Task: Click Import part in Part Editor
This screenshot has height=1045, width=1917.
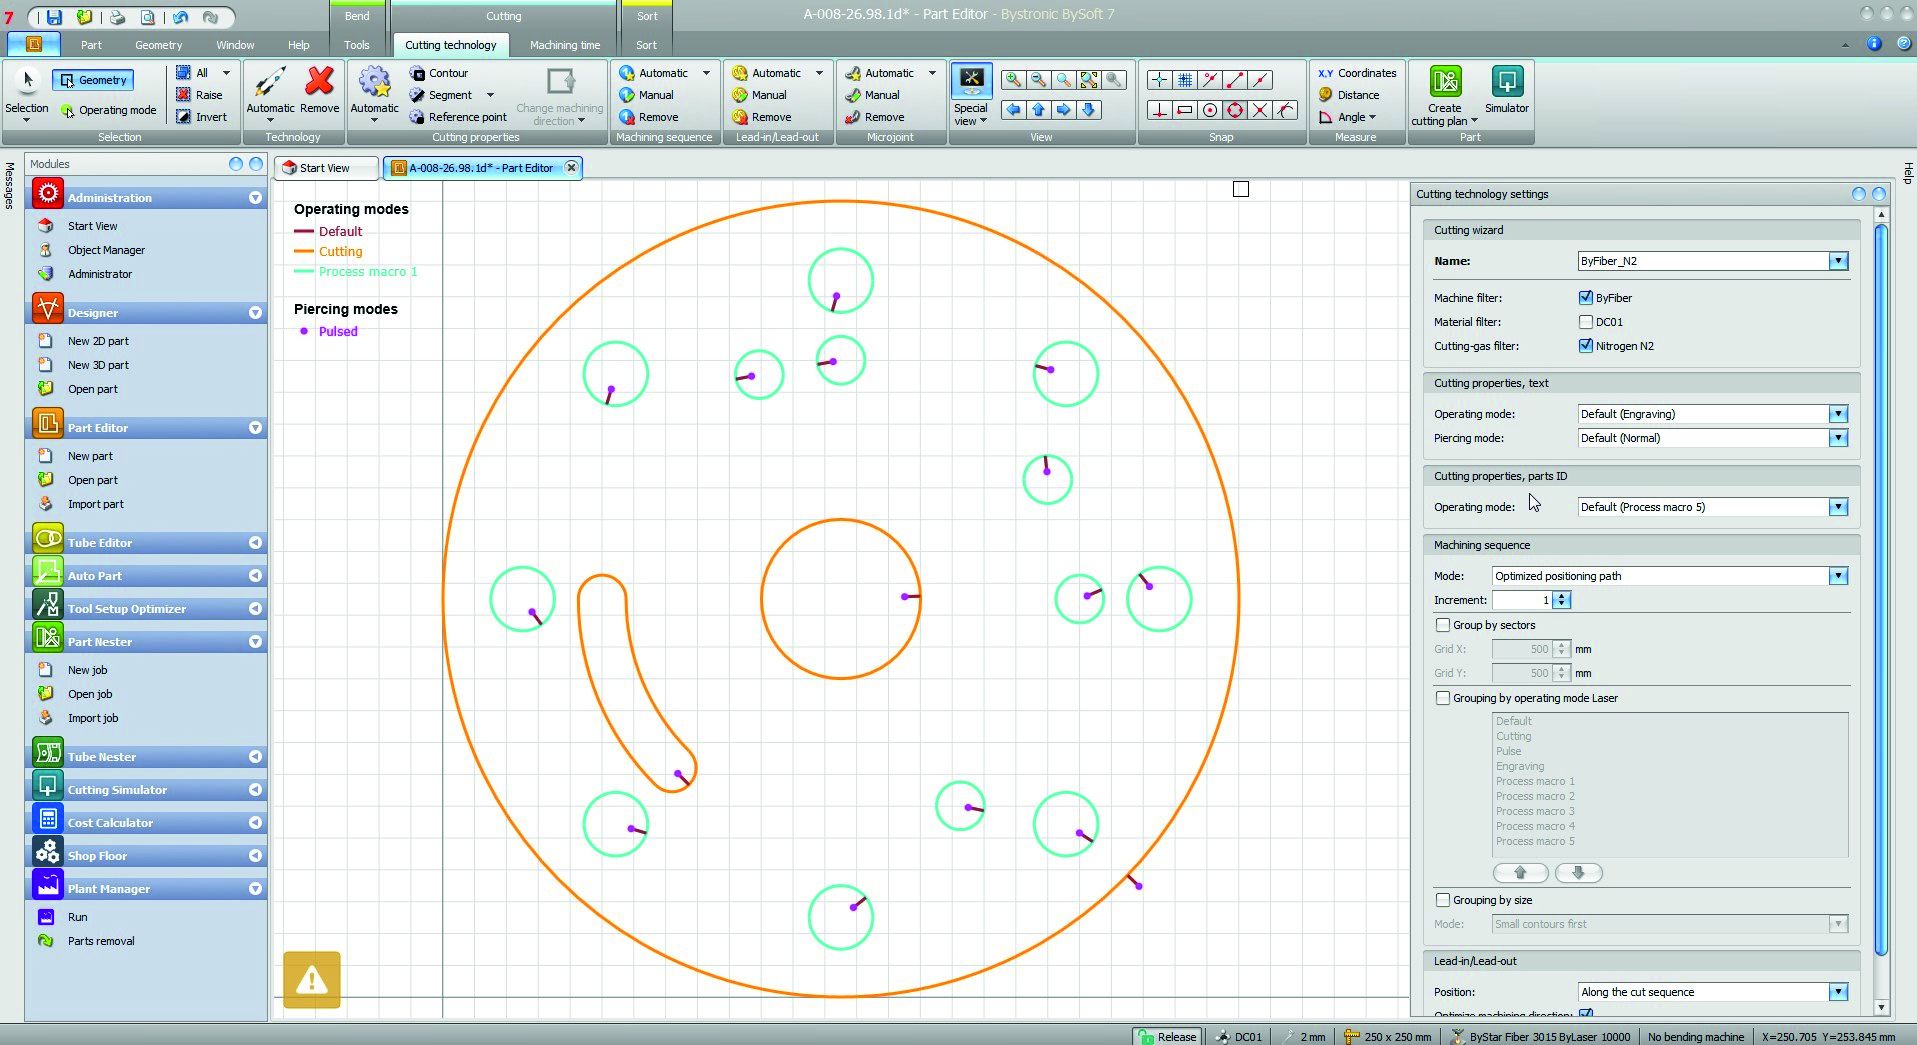Action: pyautogui.click(x=95, y=504)
